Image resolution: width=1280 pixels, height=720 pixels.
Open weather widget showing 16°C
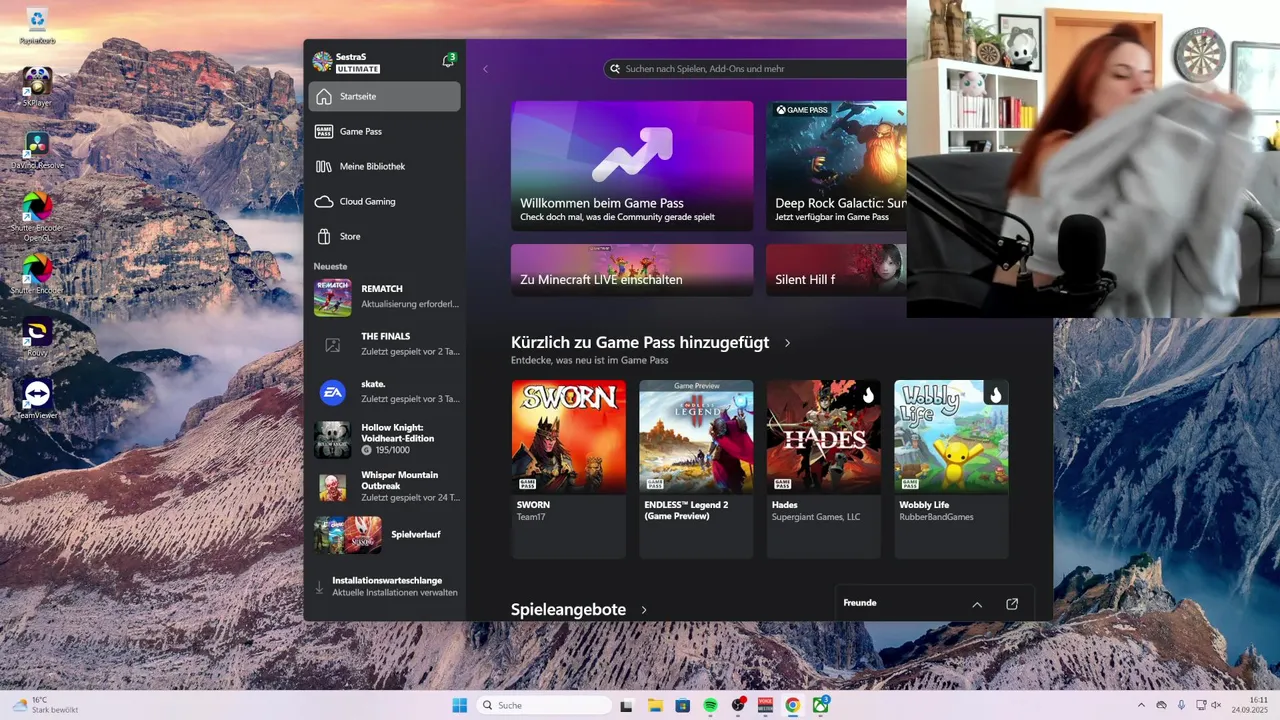pyautogui.click(x=45, y=705)
